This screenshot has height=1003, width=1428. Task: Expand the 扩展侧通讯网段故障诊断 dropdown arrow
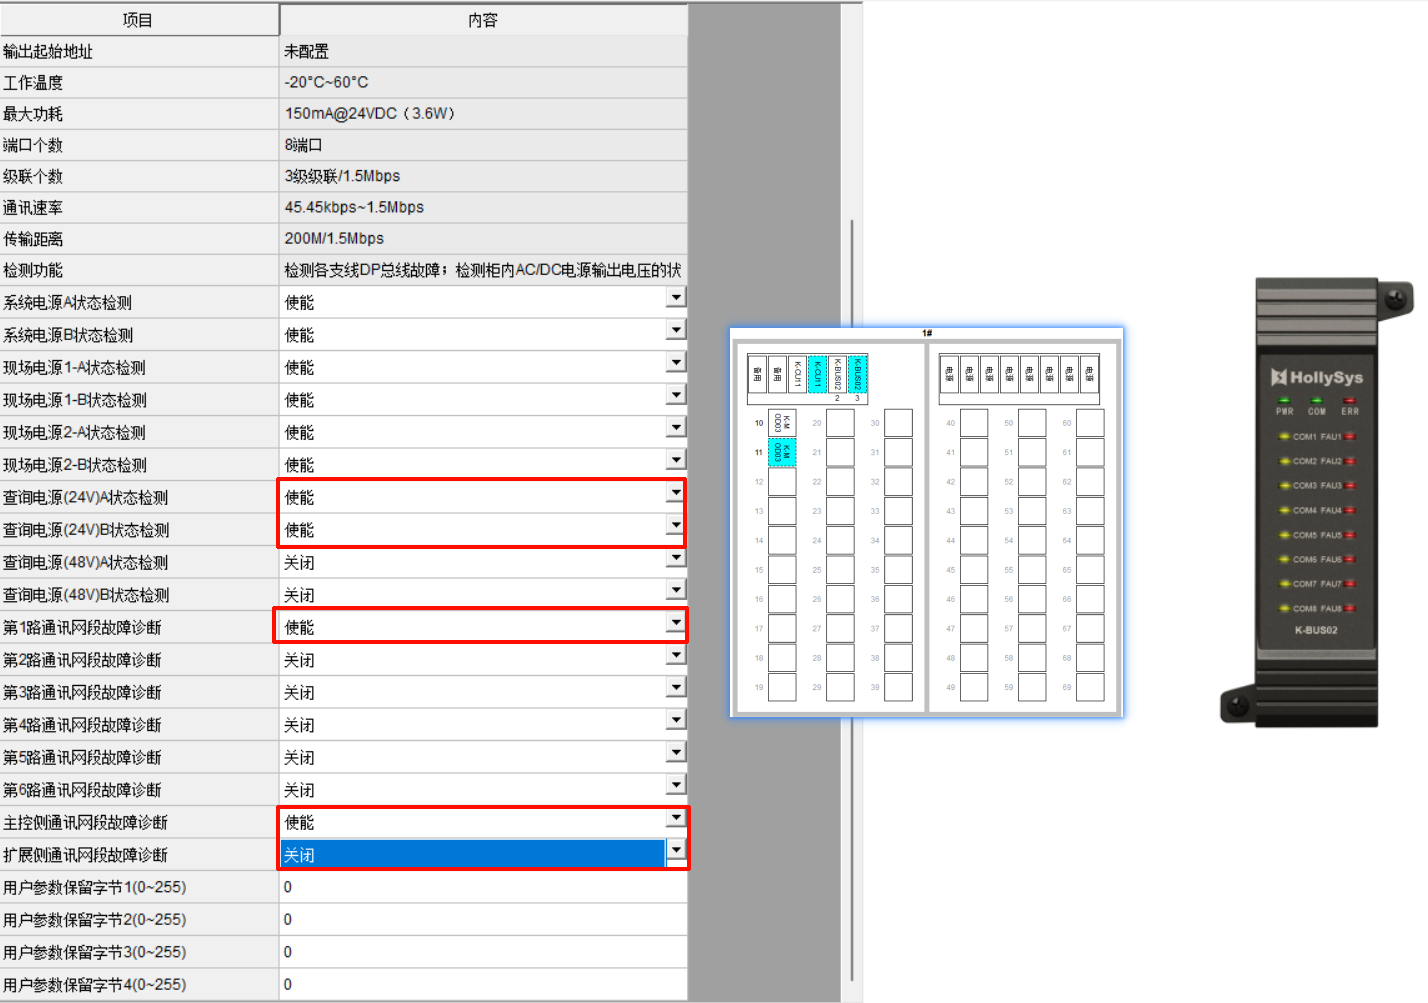[676, 851]
